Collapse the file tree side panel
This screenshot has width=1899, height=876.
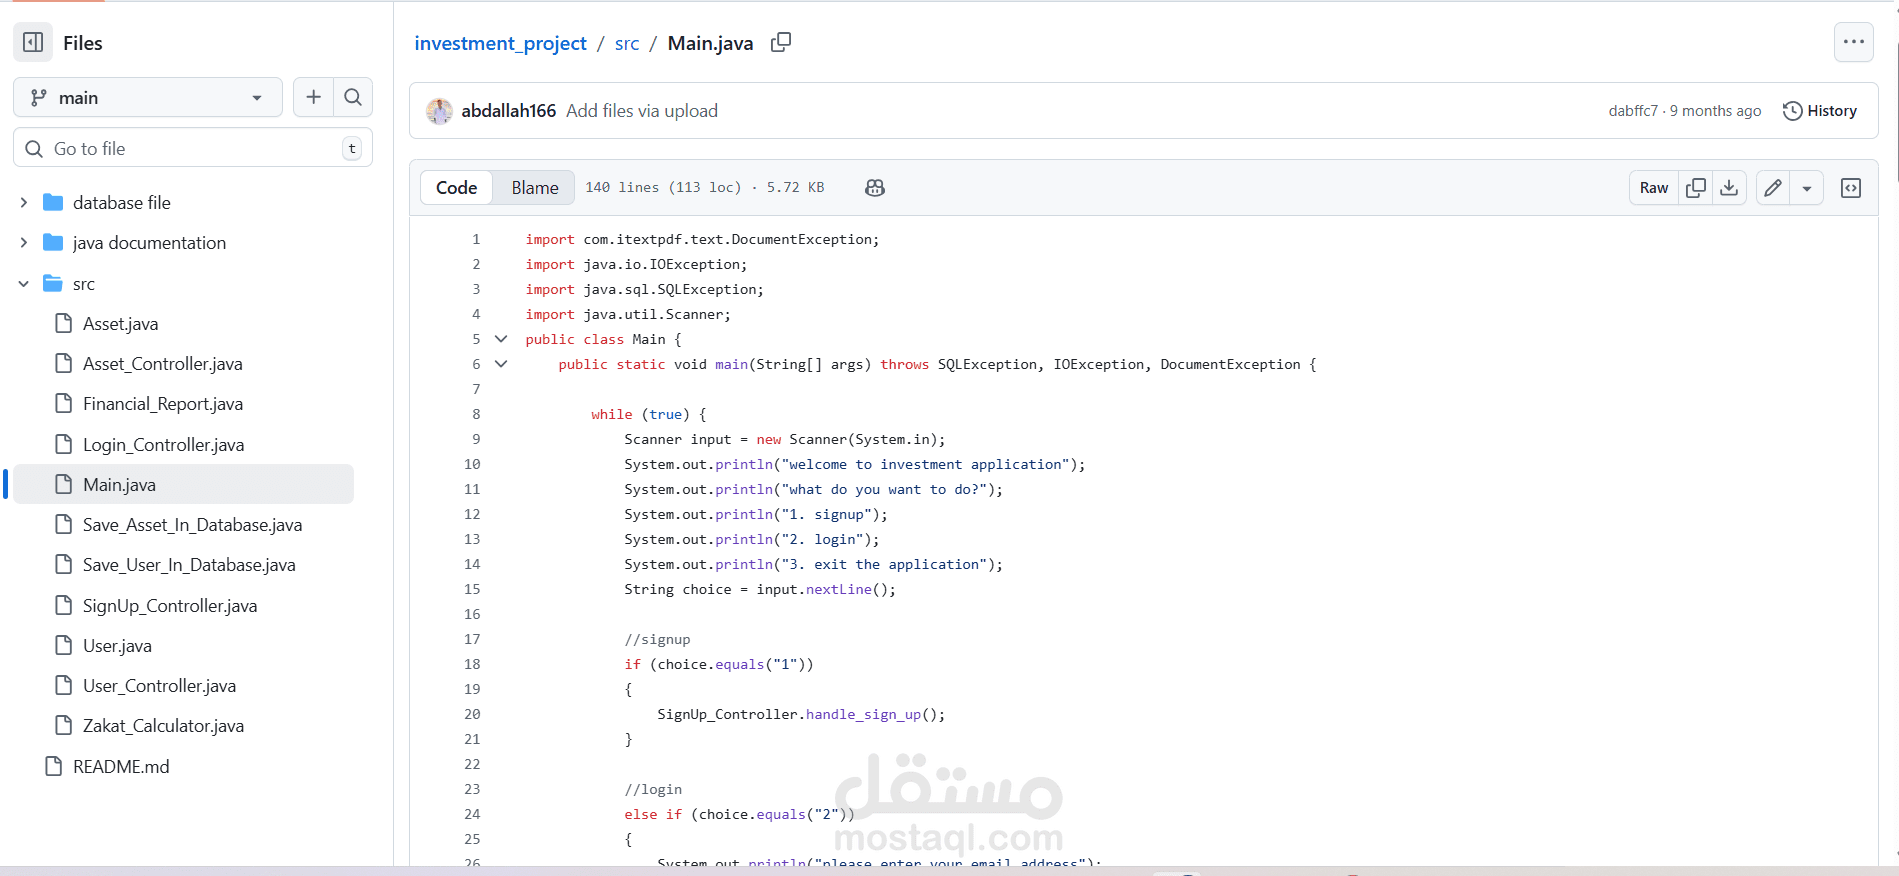pos(33,42)
